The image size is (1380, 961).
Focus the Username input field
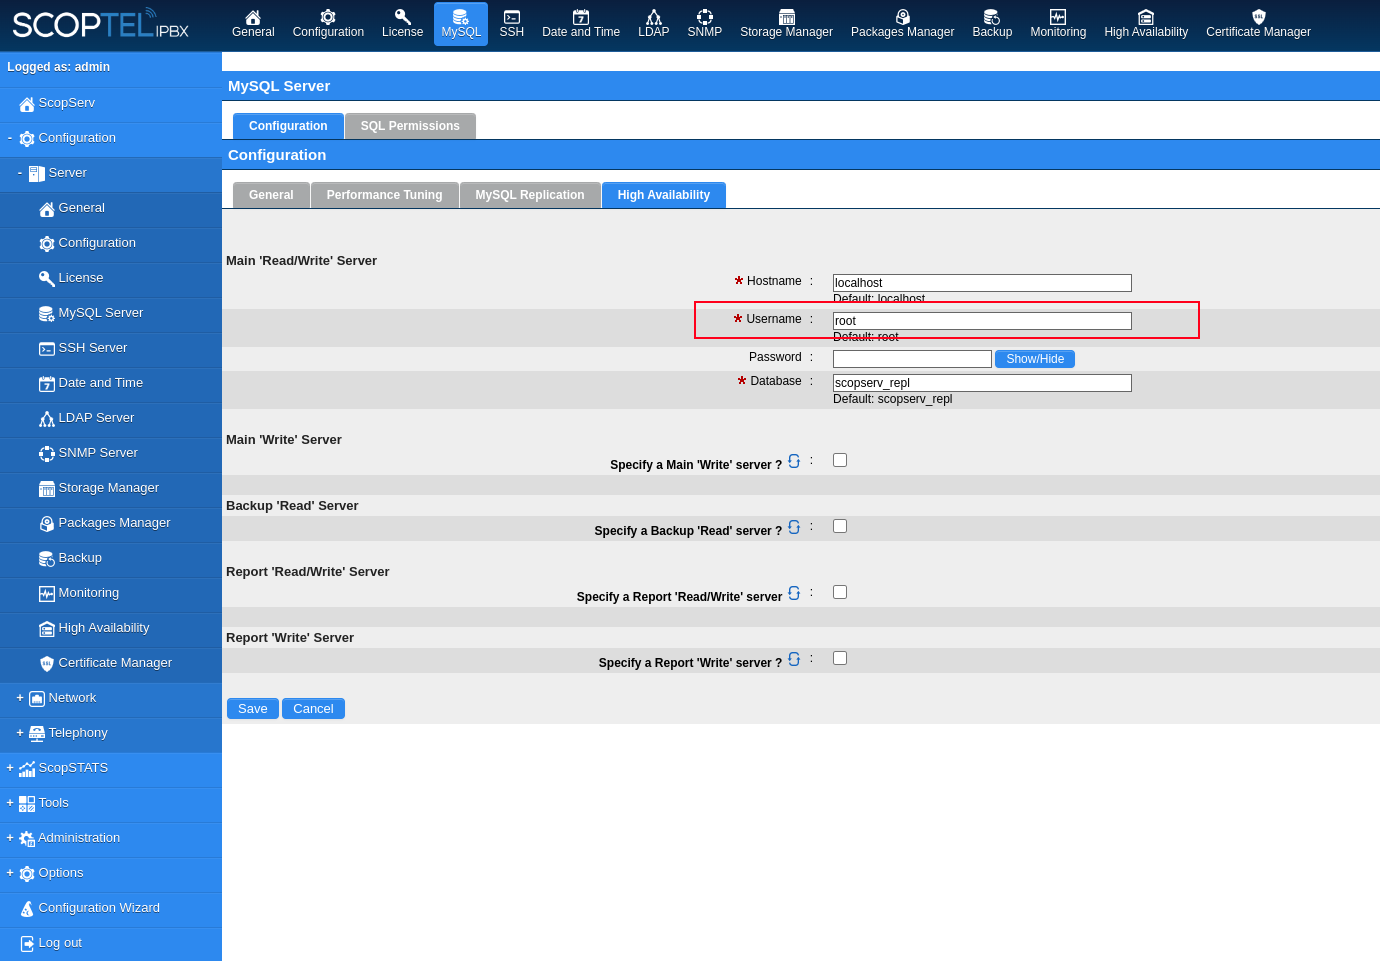982,321
